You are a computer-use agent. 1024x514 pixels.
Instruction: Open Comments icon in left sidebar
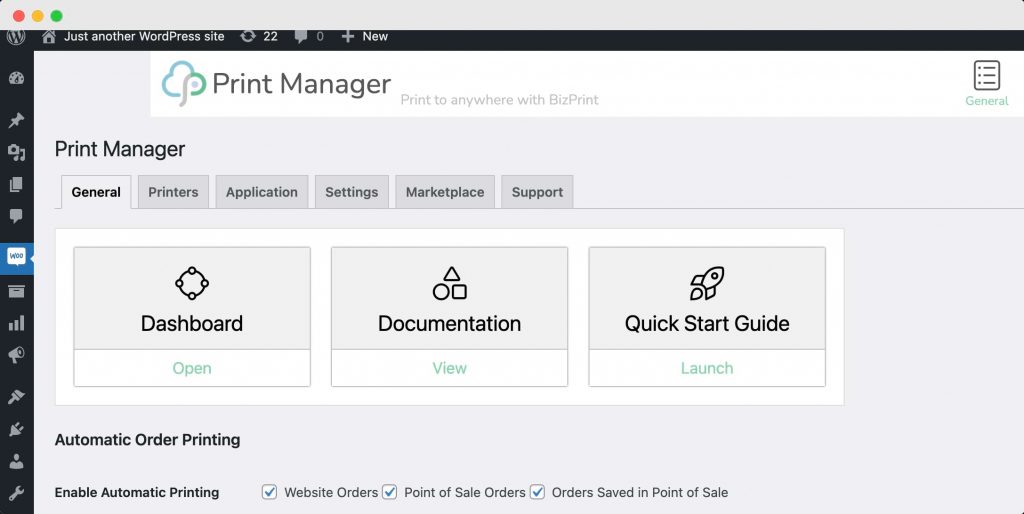tap(16, 216)
